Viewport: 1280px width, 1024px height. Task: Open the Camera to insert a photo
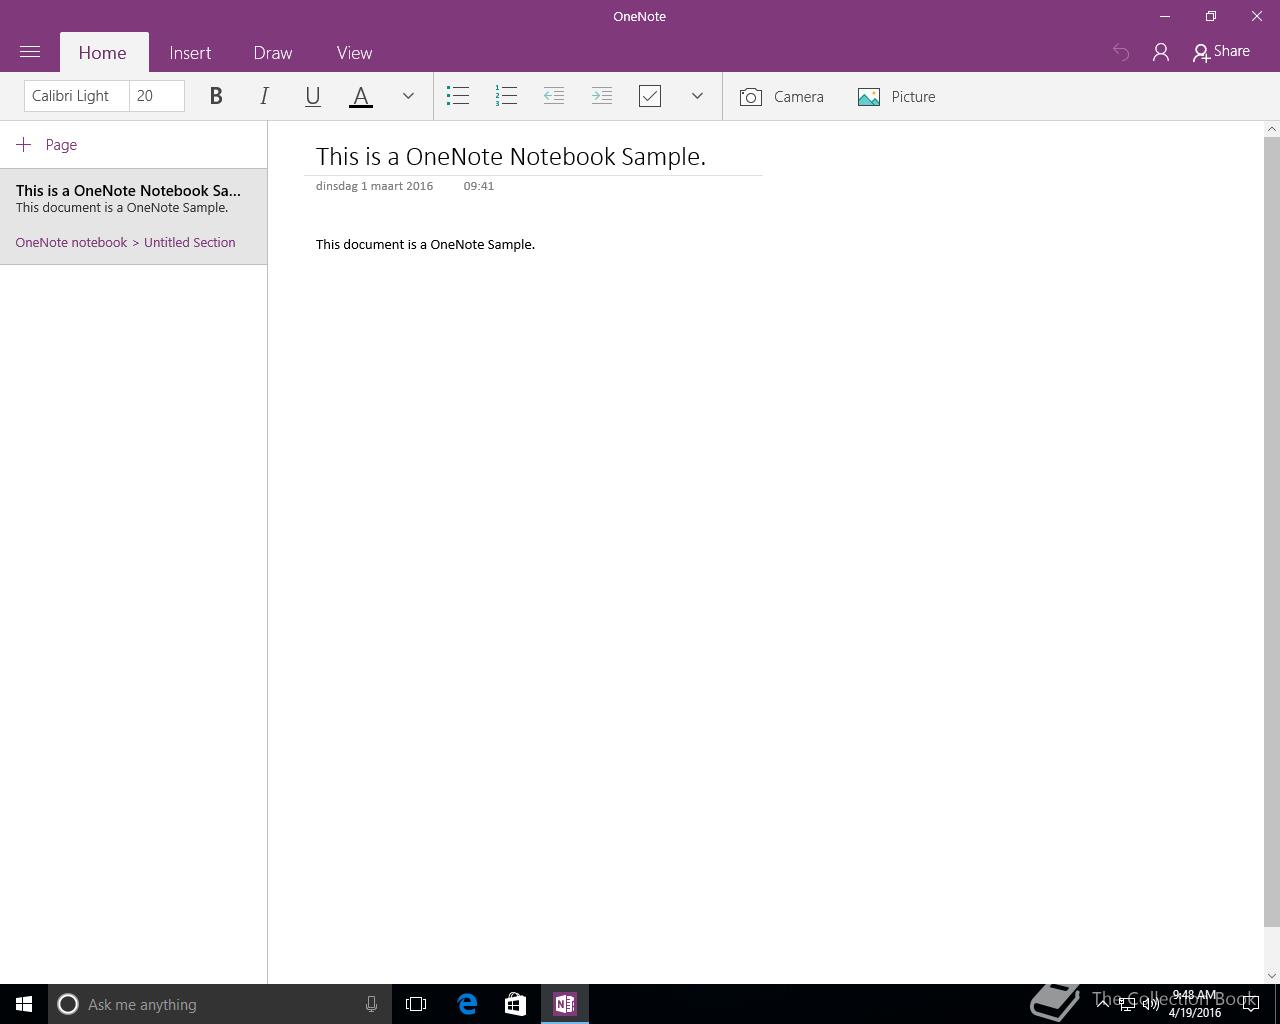pos(782,97)
